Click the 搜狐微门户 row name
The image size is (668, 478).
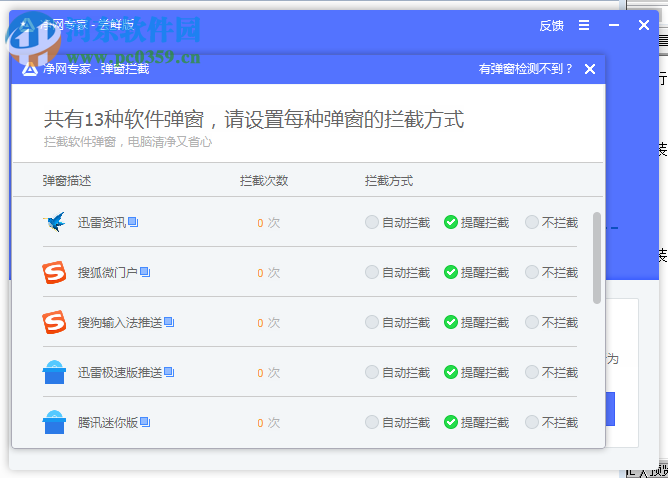tap(108, 272)
